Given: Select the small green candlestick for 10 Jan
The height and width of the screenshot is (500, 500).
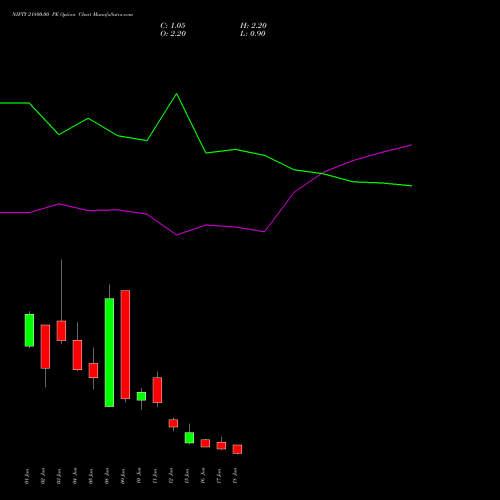Looking at the screenshot, I should pyautogui.click(x=141, y=396).
